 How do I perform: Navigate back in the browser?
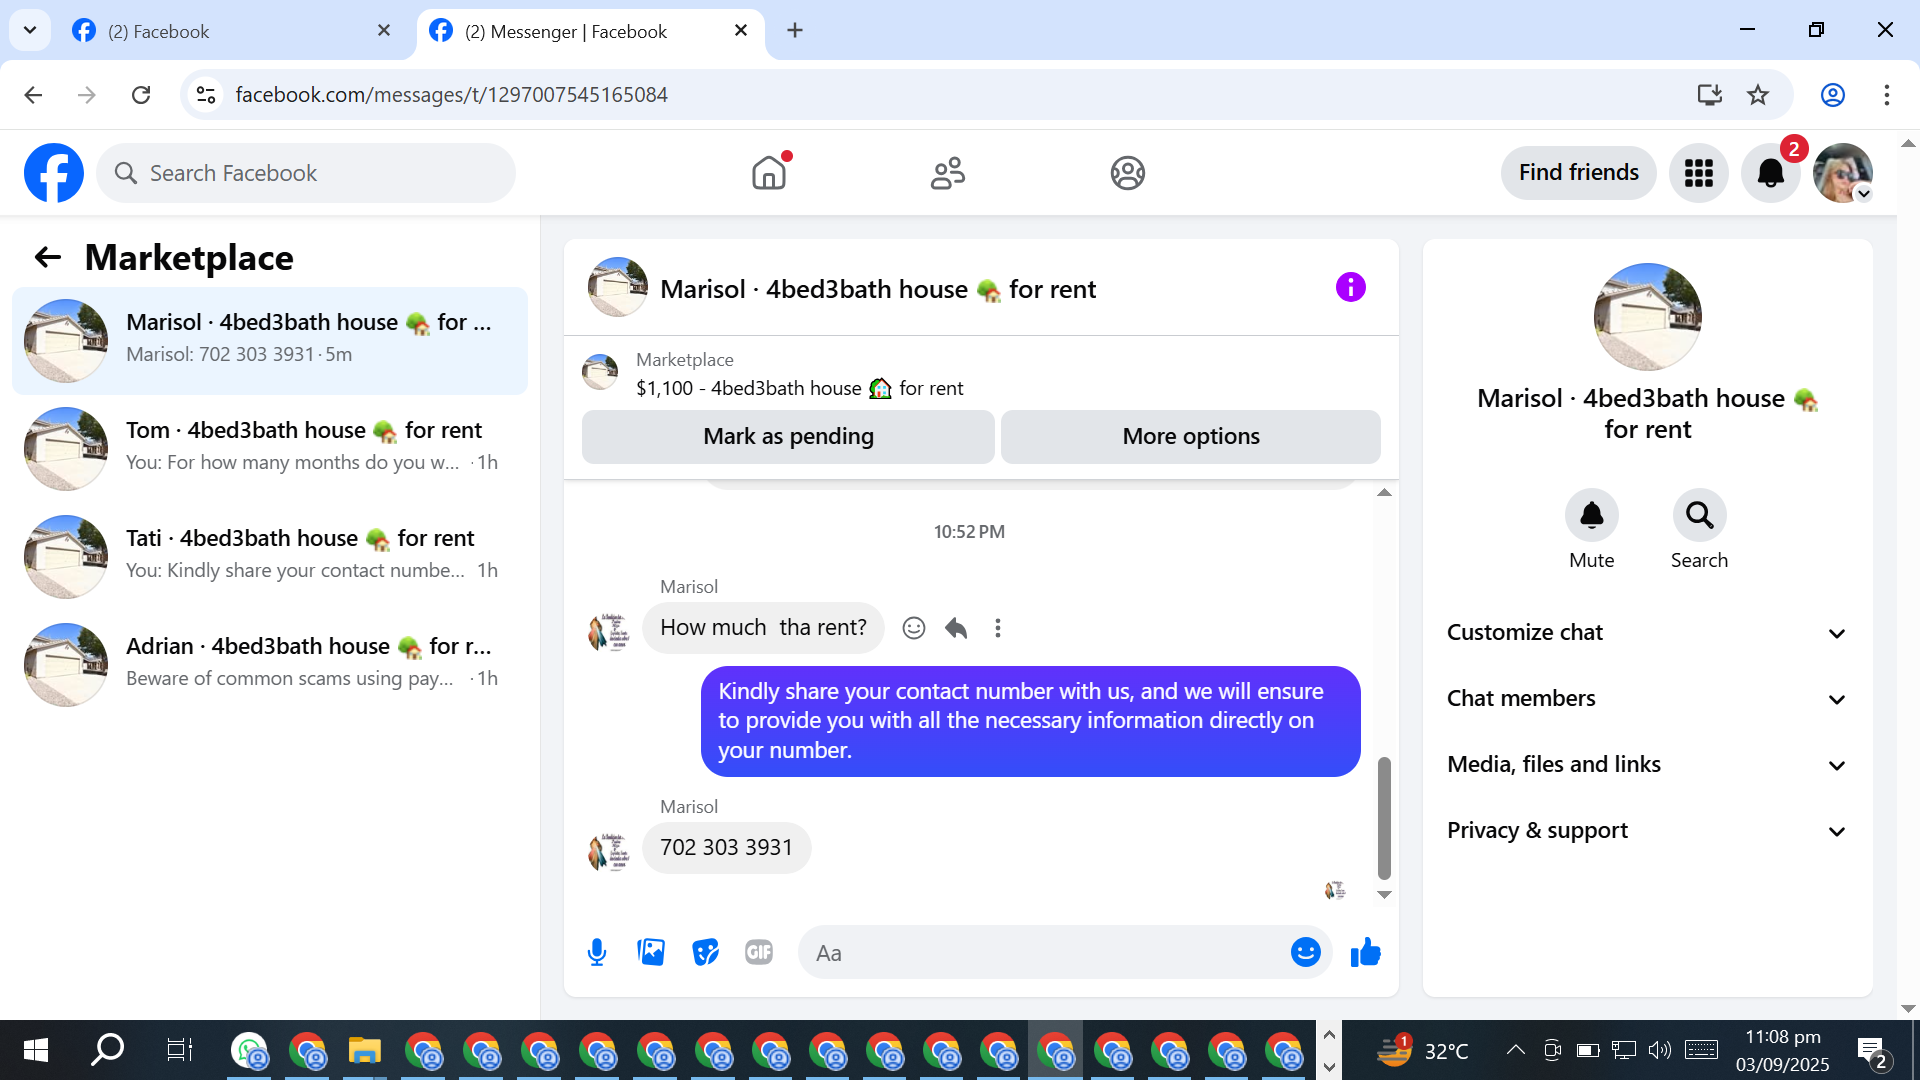33,95
